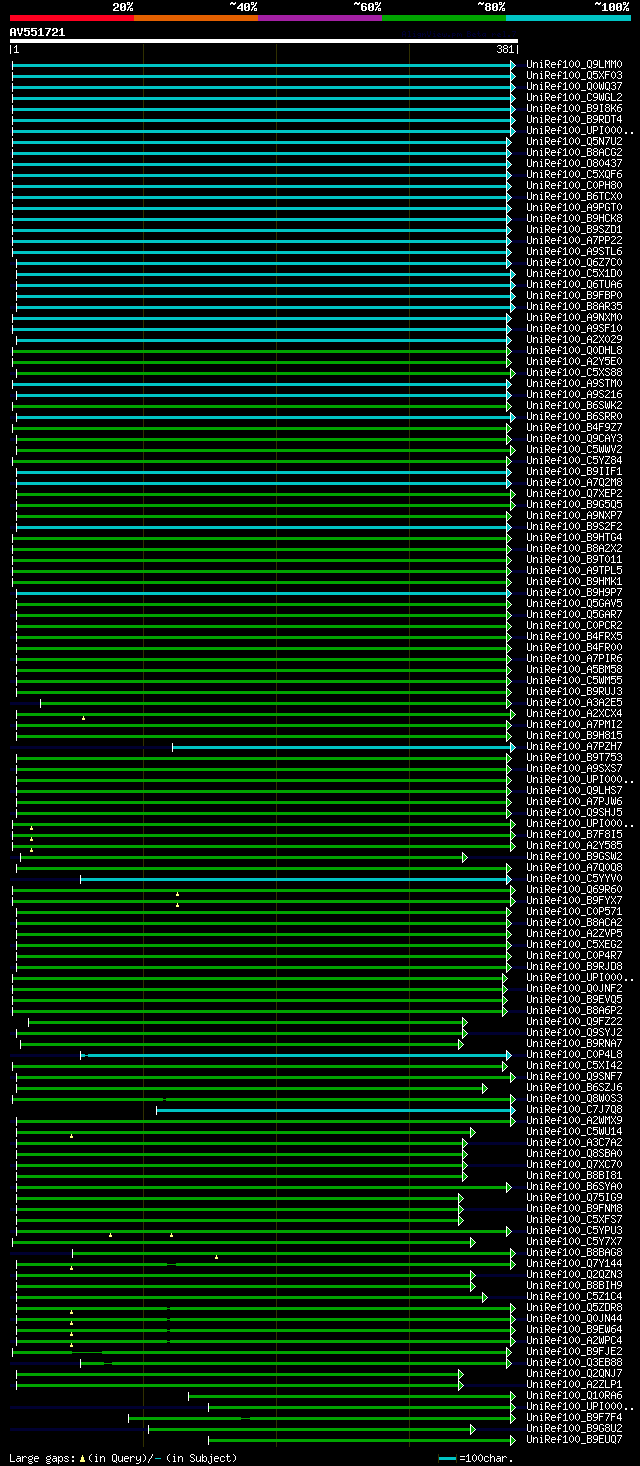Click the UniRef100_B8AR35 label
This screenshot has width=640, height=1466.
click(574, 307)
